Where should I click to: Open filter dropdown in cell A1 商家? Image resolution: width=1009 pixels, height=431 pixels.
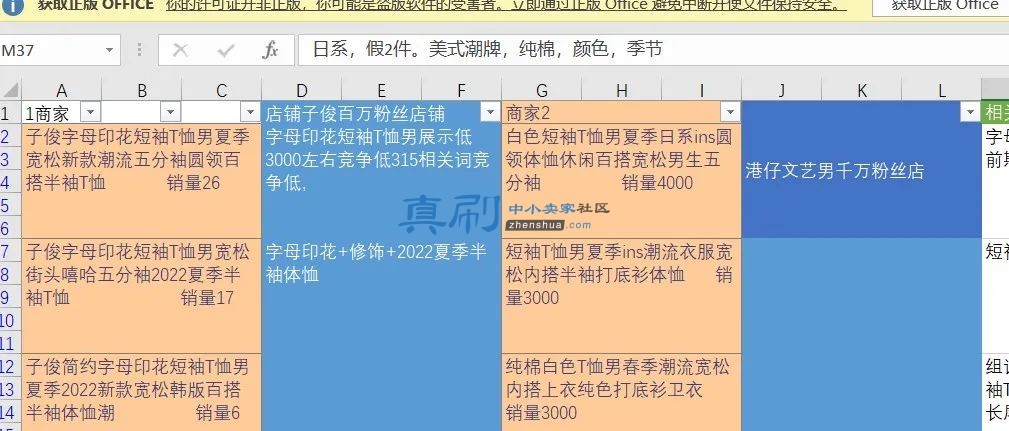tap(89, 113)
